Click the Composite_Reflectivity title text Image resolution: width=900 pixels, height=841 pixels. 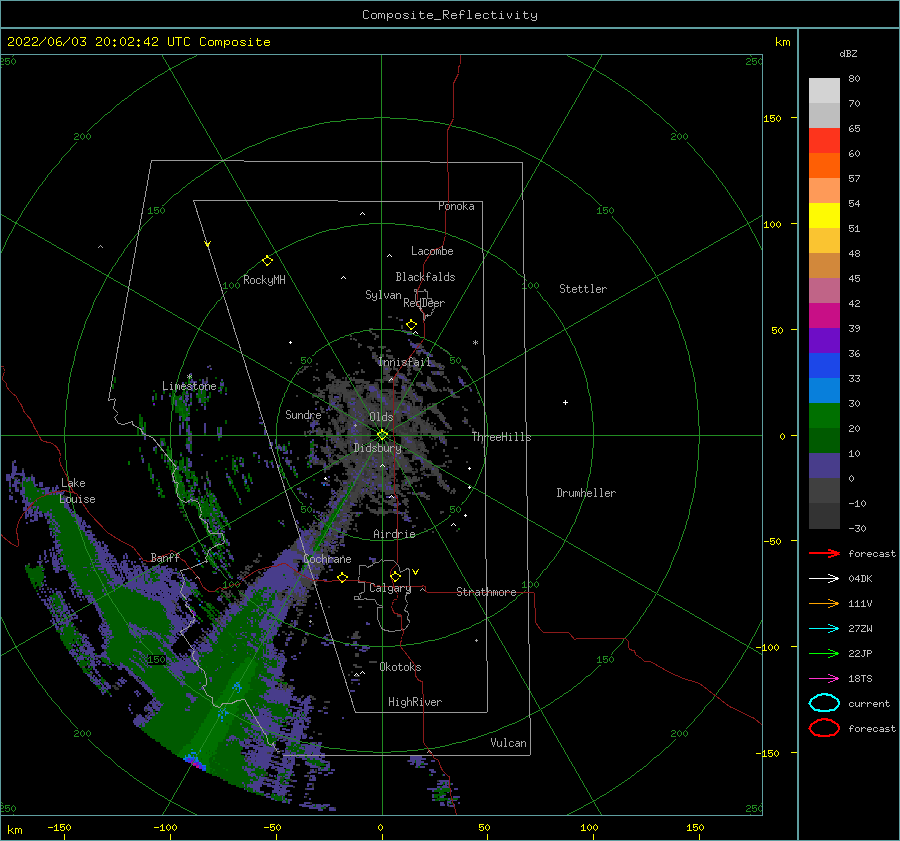(449, 15)
